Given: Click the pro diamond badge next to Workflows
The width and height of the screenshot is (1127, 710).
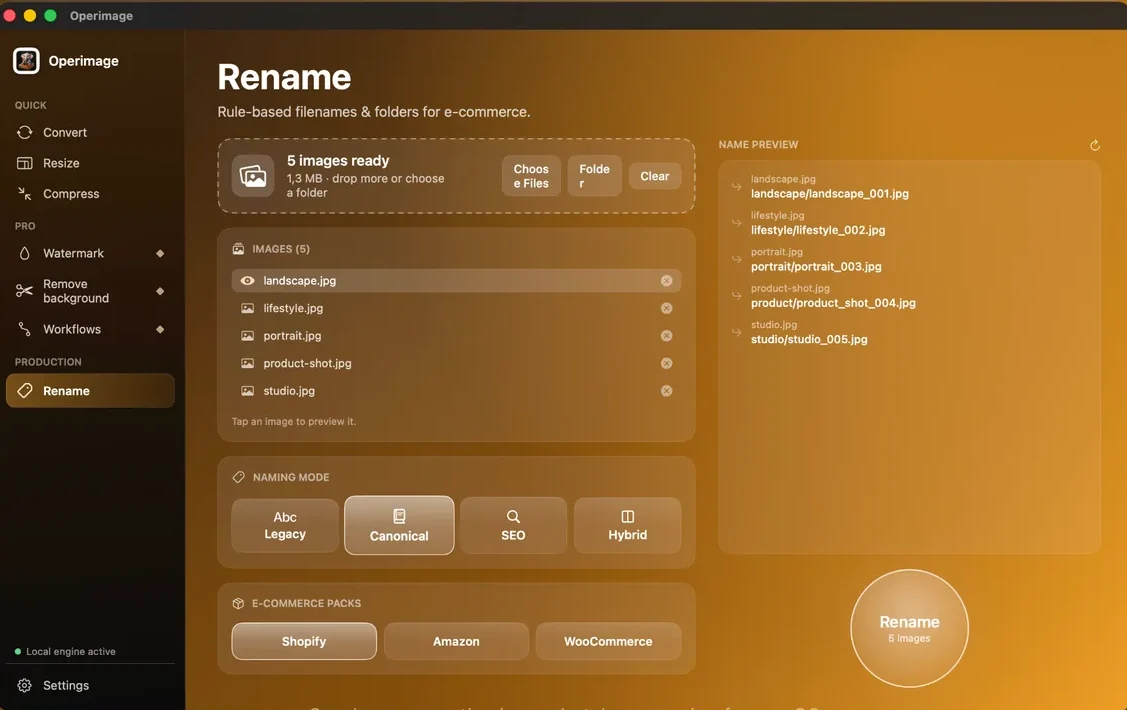Looking at the screenshot, I should coord(160,329).
